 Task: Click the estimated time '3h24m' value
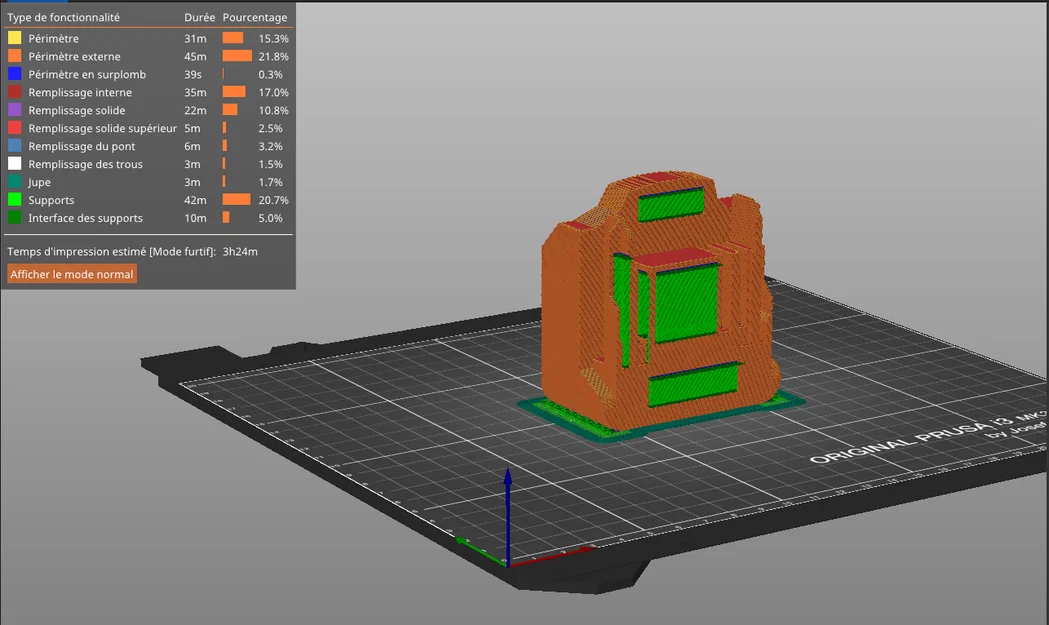[x=240, y=252]
